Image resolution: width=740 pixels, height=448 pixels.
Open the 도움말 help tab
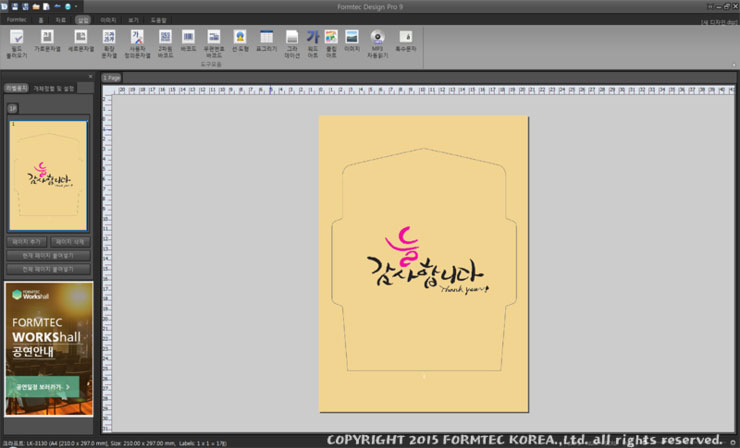[158, 20]
